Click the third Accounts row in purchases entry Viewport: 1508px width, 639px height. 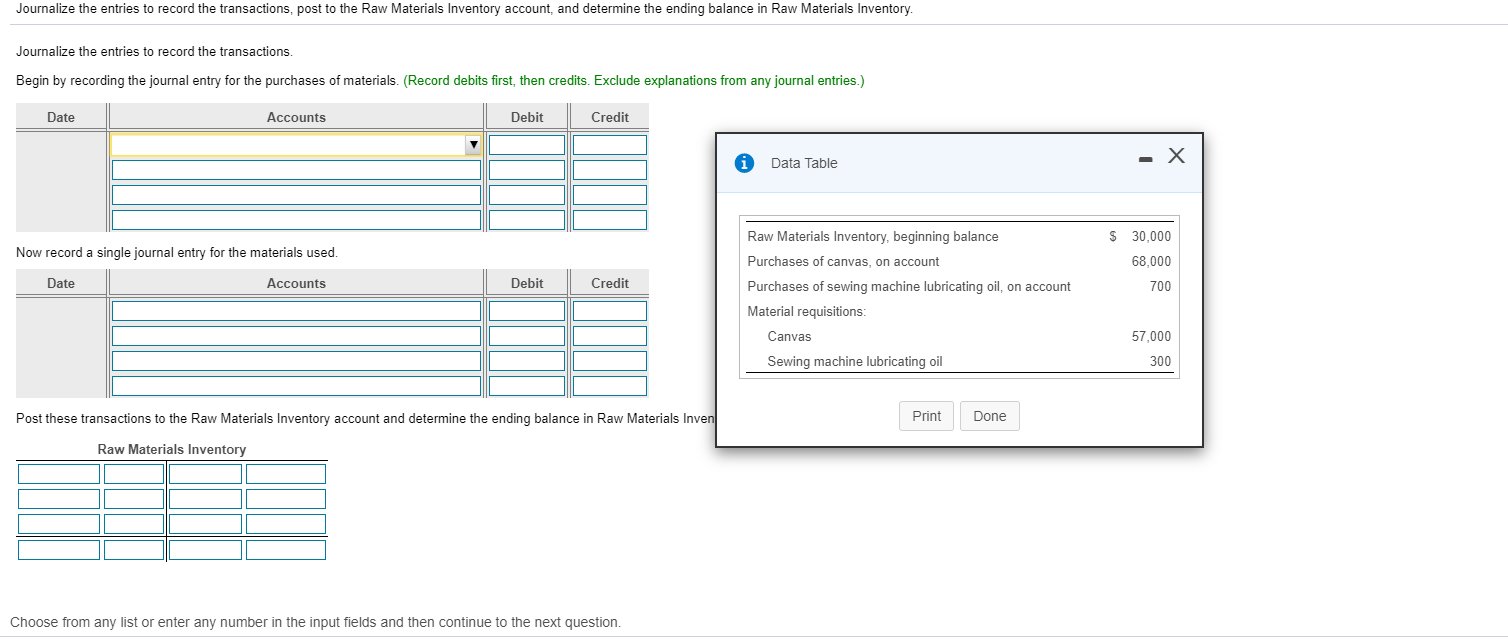[x=297, y=195]
